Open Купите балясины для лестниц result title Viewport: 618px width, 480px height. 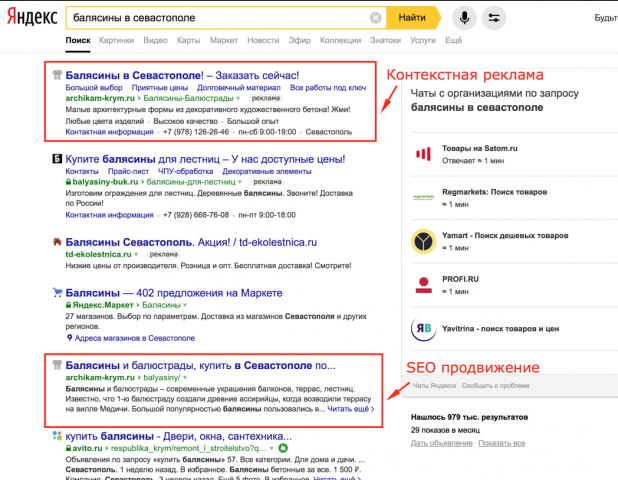[x=205, y=159]
